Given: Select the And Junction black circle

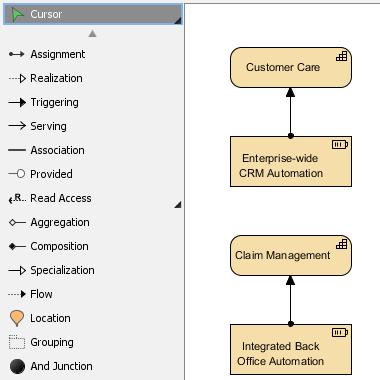Looking at the screenshot, I should point(92,366).
